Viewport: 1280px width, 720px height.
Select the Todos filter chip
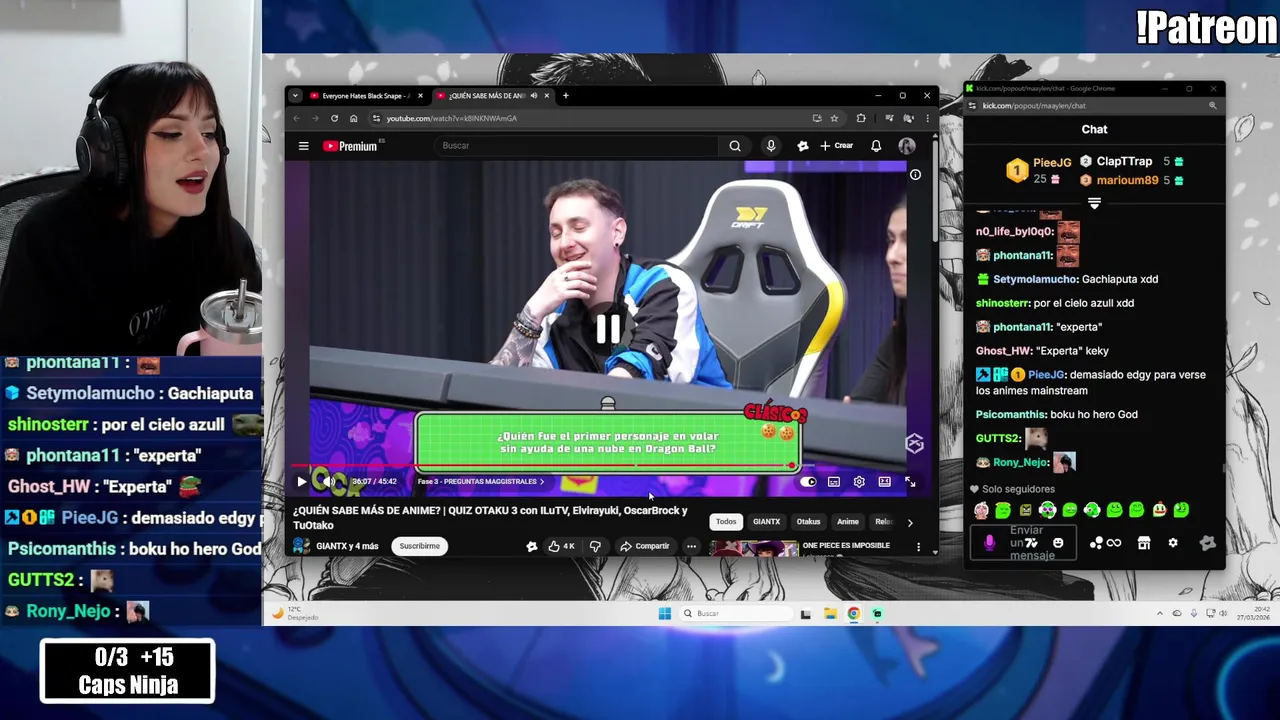point(726,522)
